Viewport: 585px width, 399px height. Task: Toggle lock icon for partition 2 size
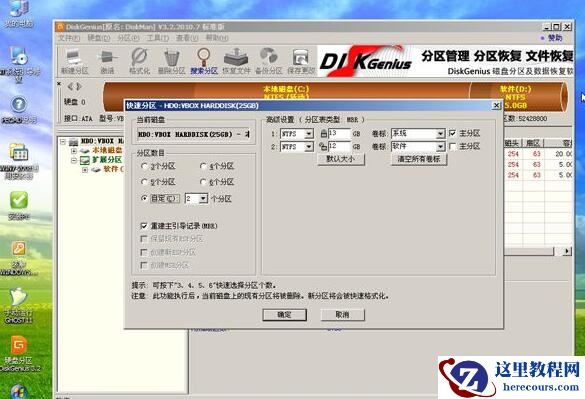click(323, 147)
